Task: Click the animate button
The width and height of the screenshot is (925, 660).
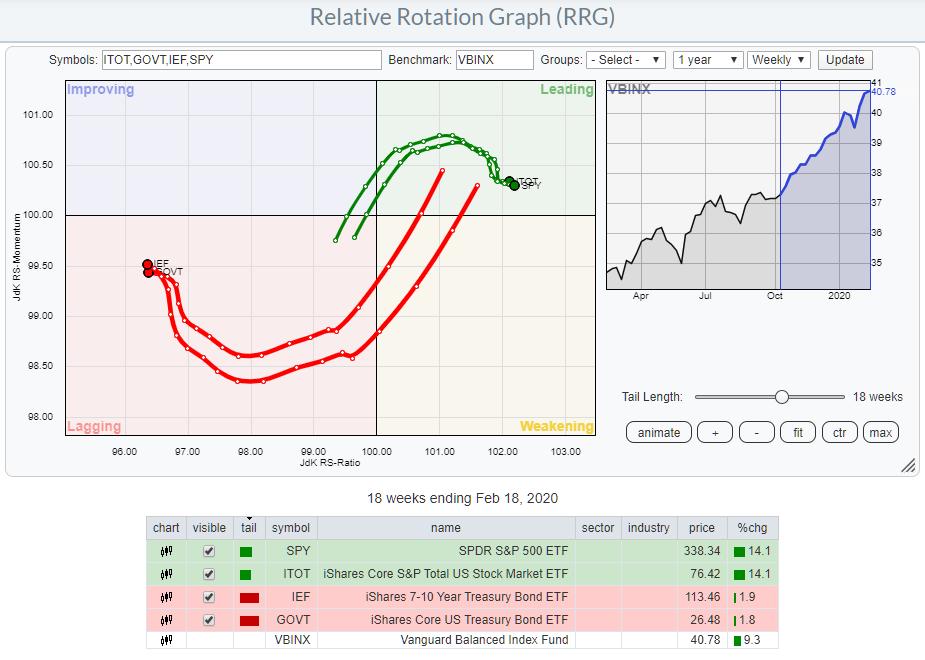Action: (x=658, y=432)
